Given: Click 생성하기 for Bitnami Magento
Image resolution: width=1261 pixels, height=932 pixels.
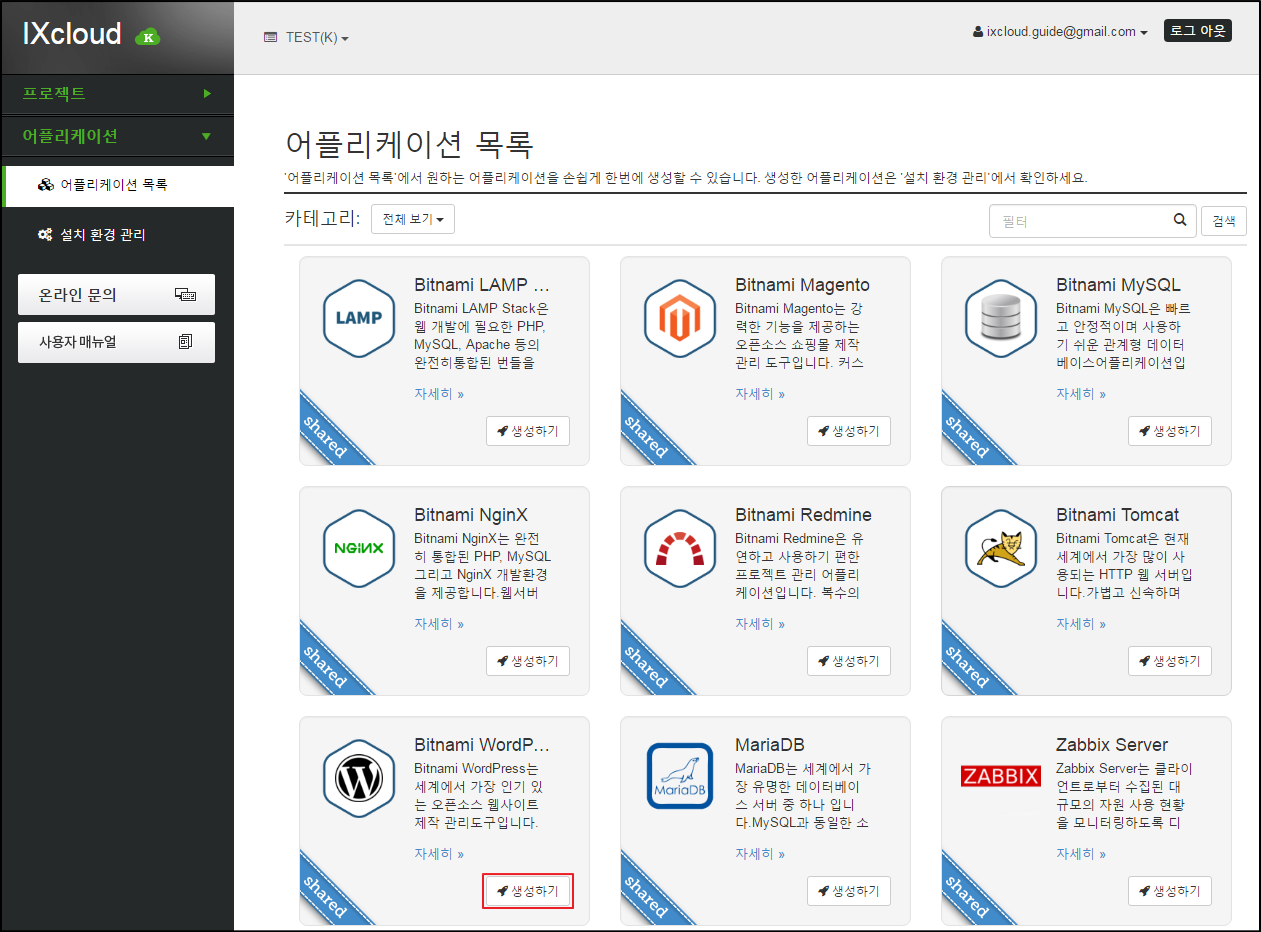Looking at the screenshot, I should [849, 431].
